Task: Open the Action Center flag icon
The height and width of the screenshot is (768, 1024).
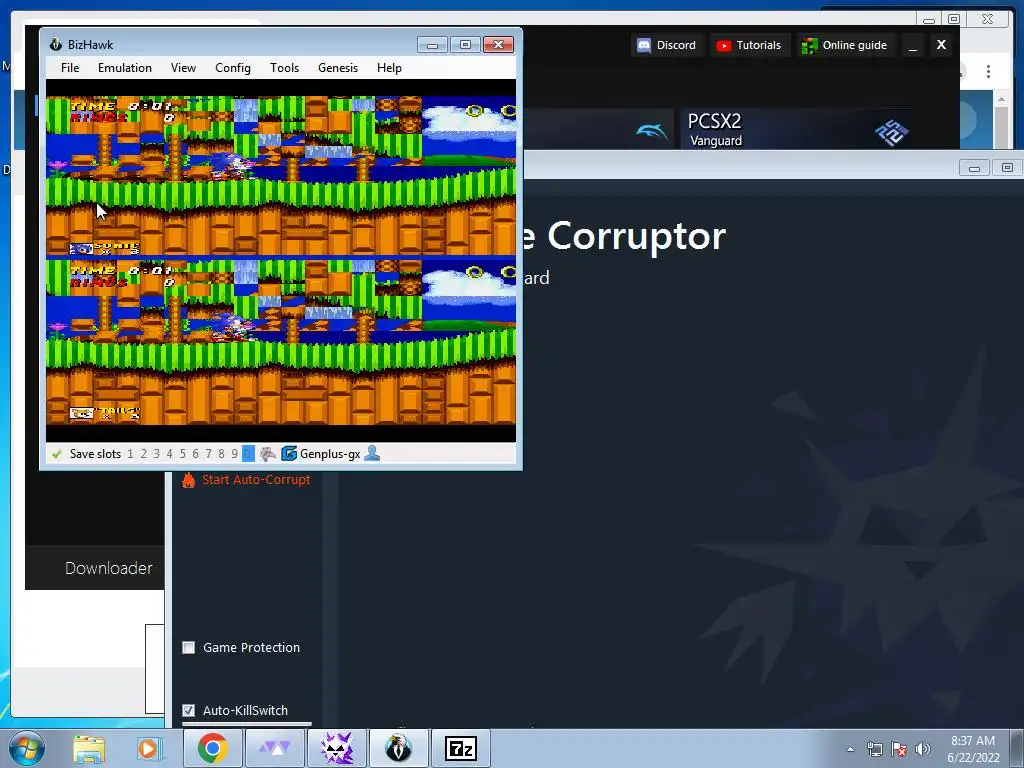Action: click(x=899, y=749)
